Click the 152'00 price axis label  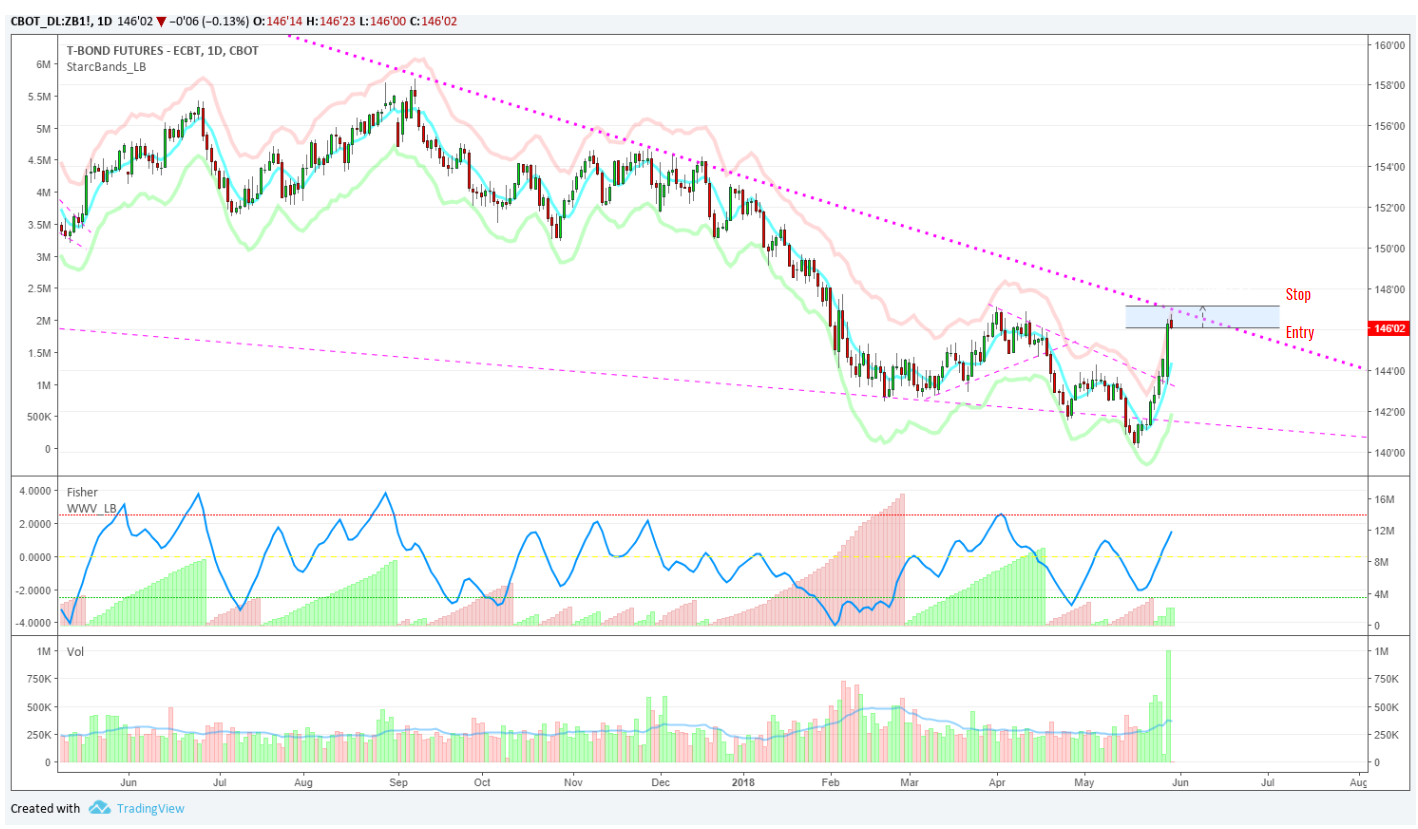[x=1389, y=209]
